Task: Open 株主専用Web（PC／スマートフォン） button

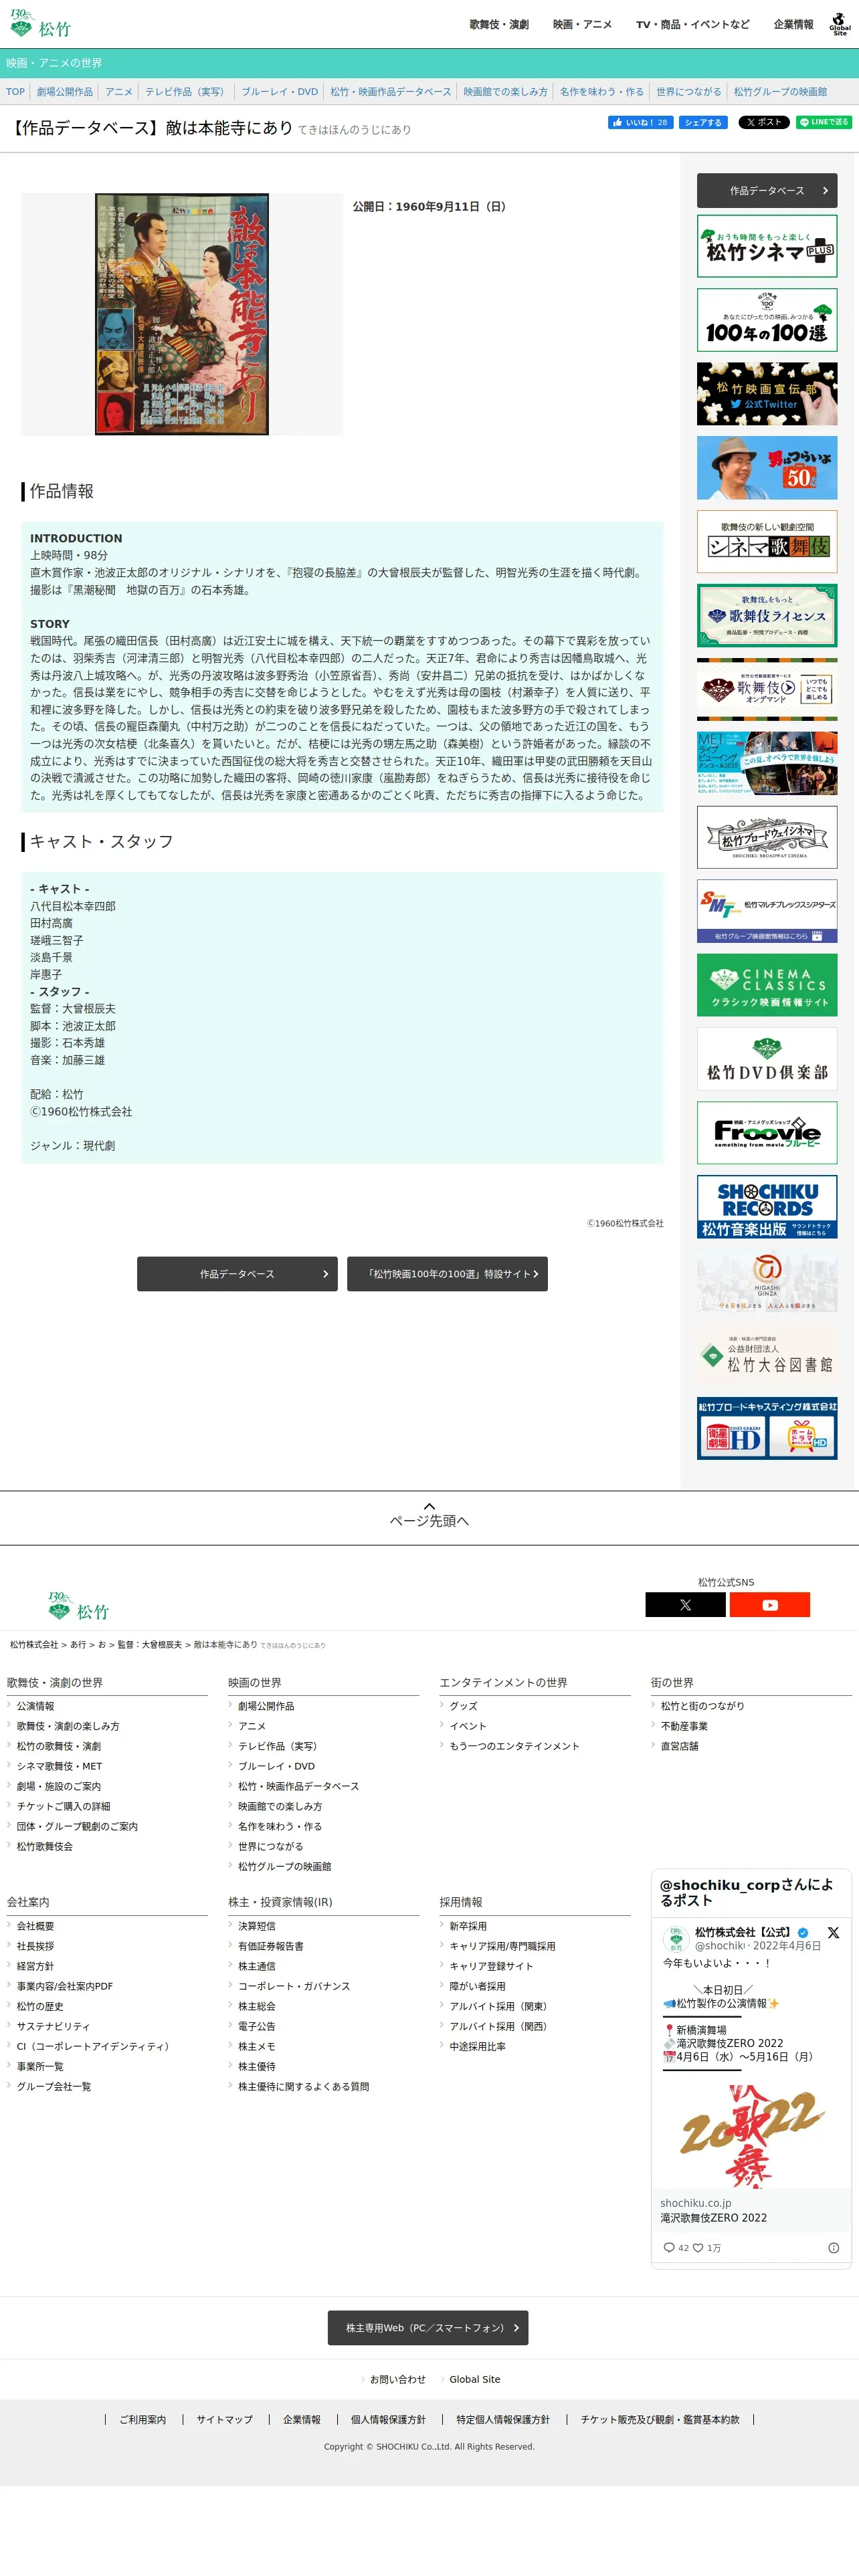Action: [428, 2328]
